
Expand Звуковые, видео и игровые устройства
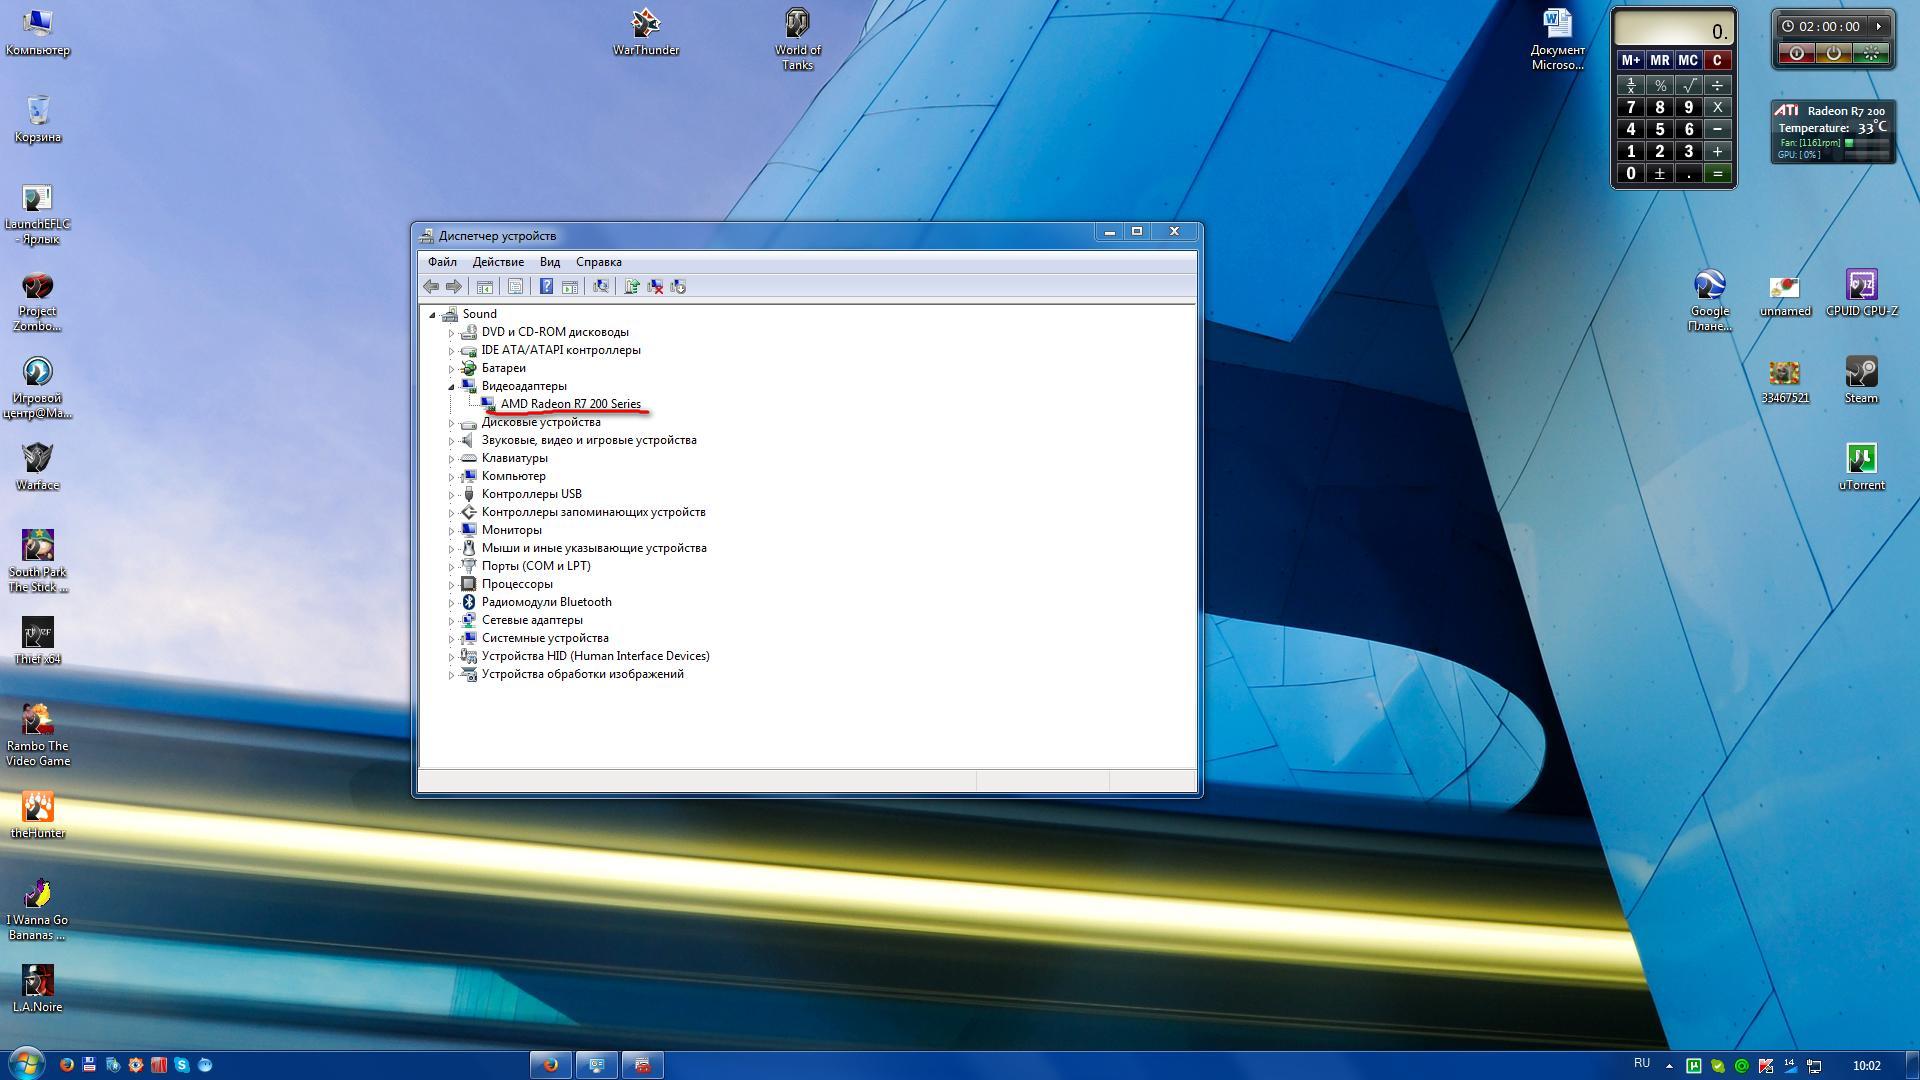point(451,441)
